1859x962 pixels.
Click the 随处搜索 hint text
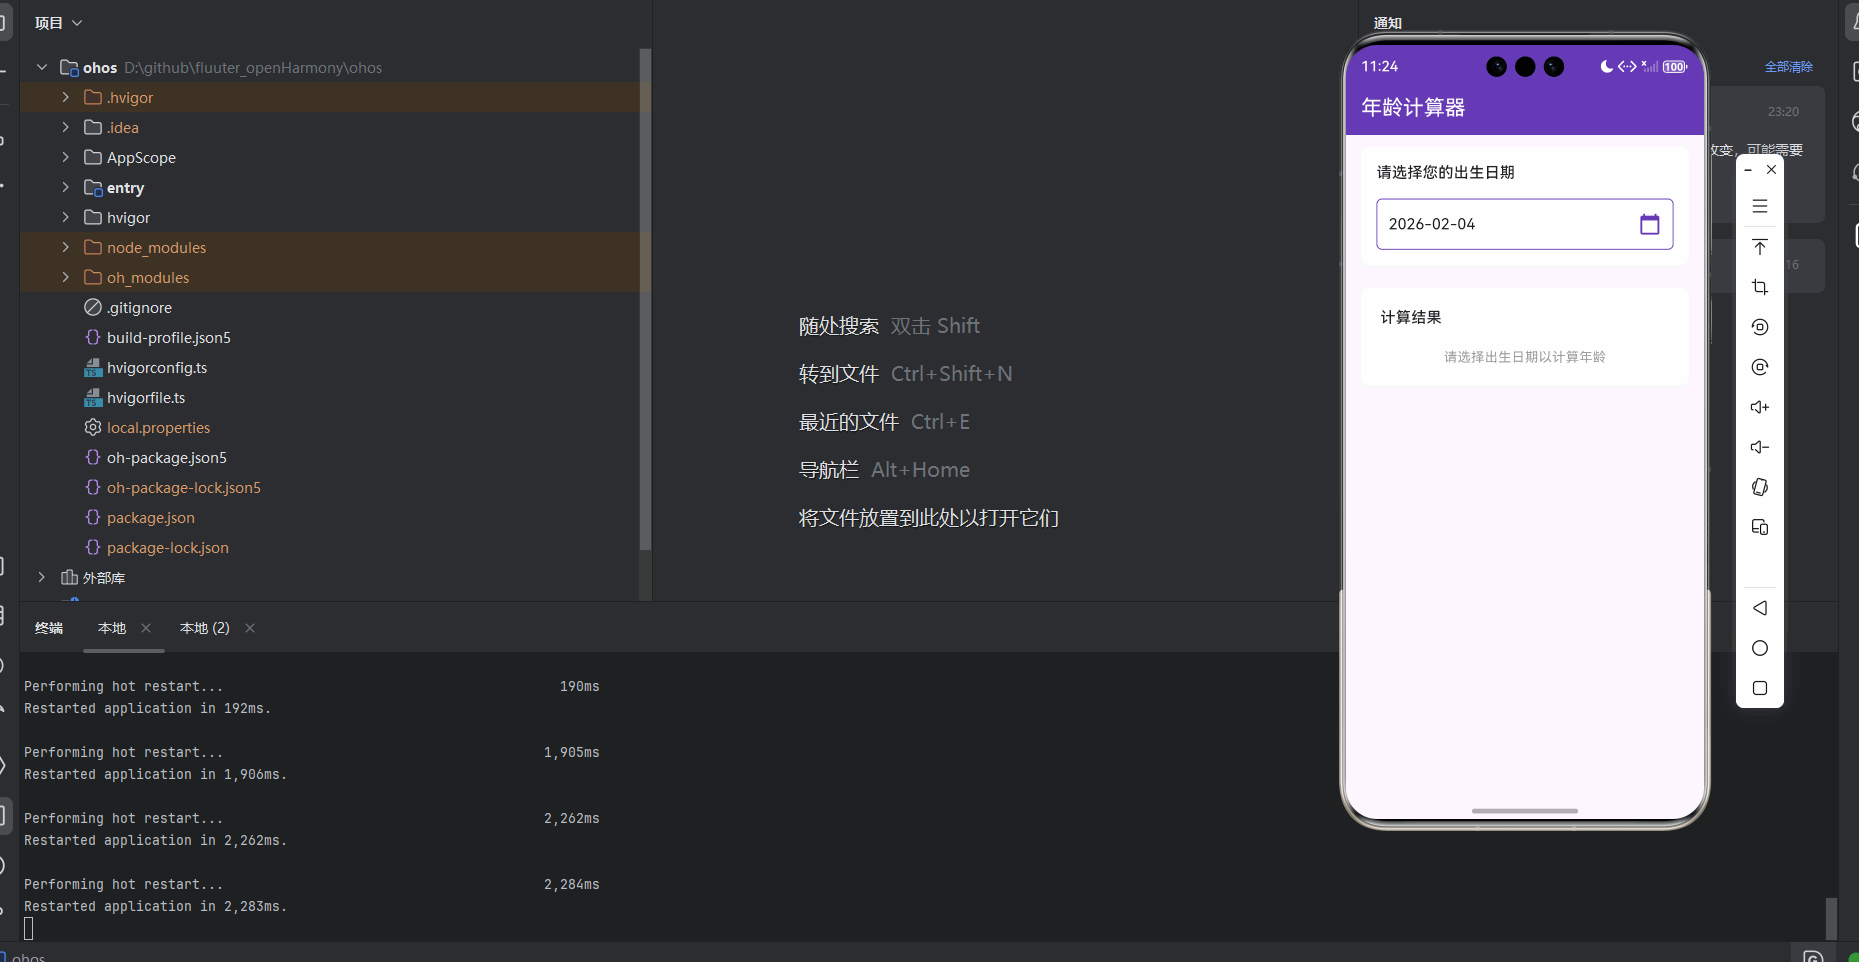click(x=839, y=326)
